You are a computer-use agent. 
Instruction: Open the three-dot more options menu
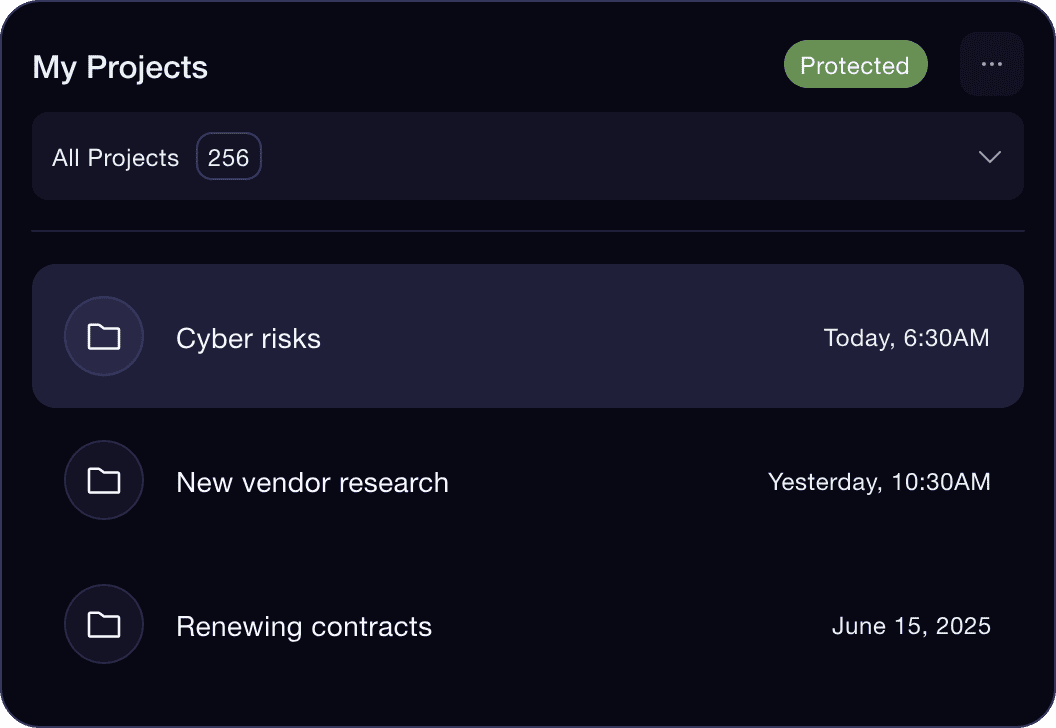click(991, 64)
